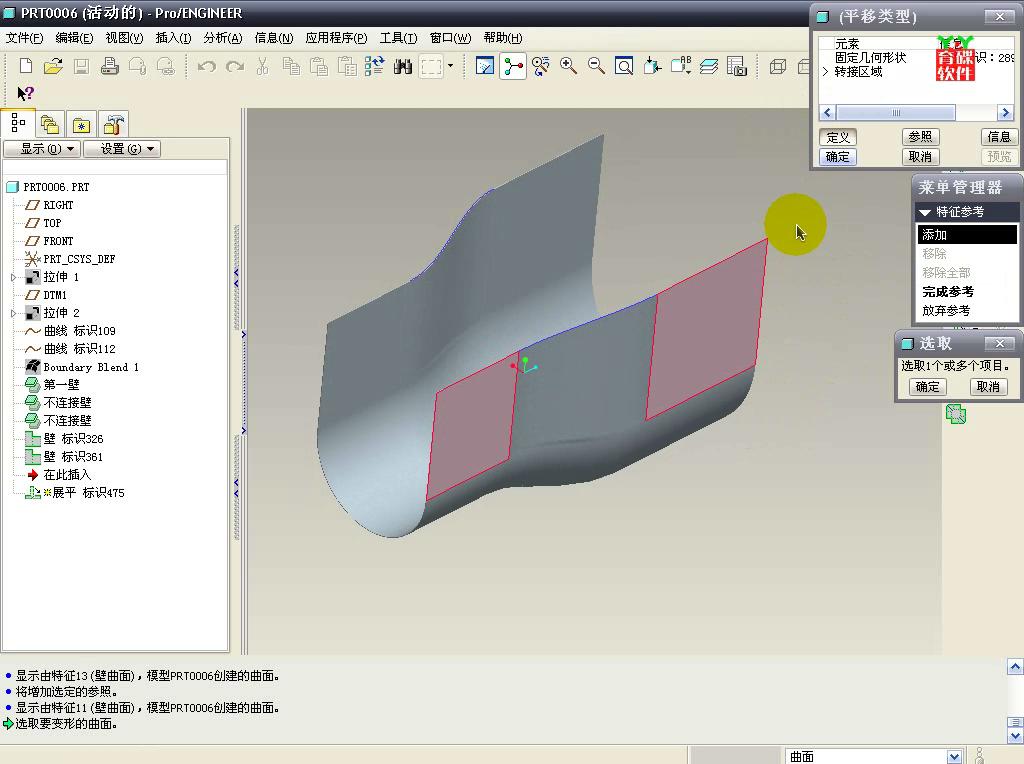1024x764 pixels.
Task: Click the redo arrow icon
Action: pos(234,66)
